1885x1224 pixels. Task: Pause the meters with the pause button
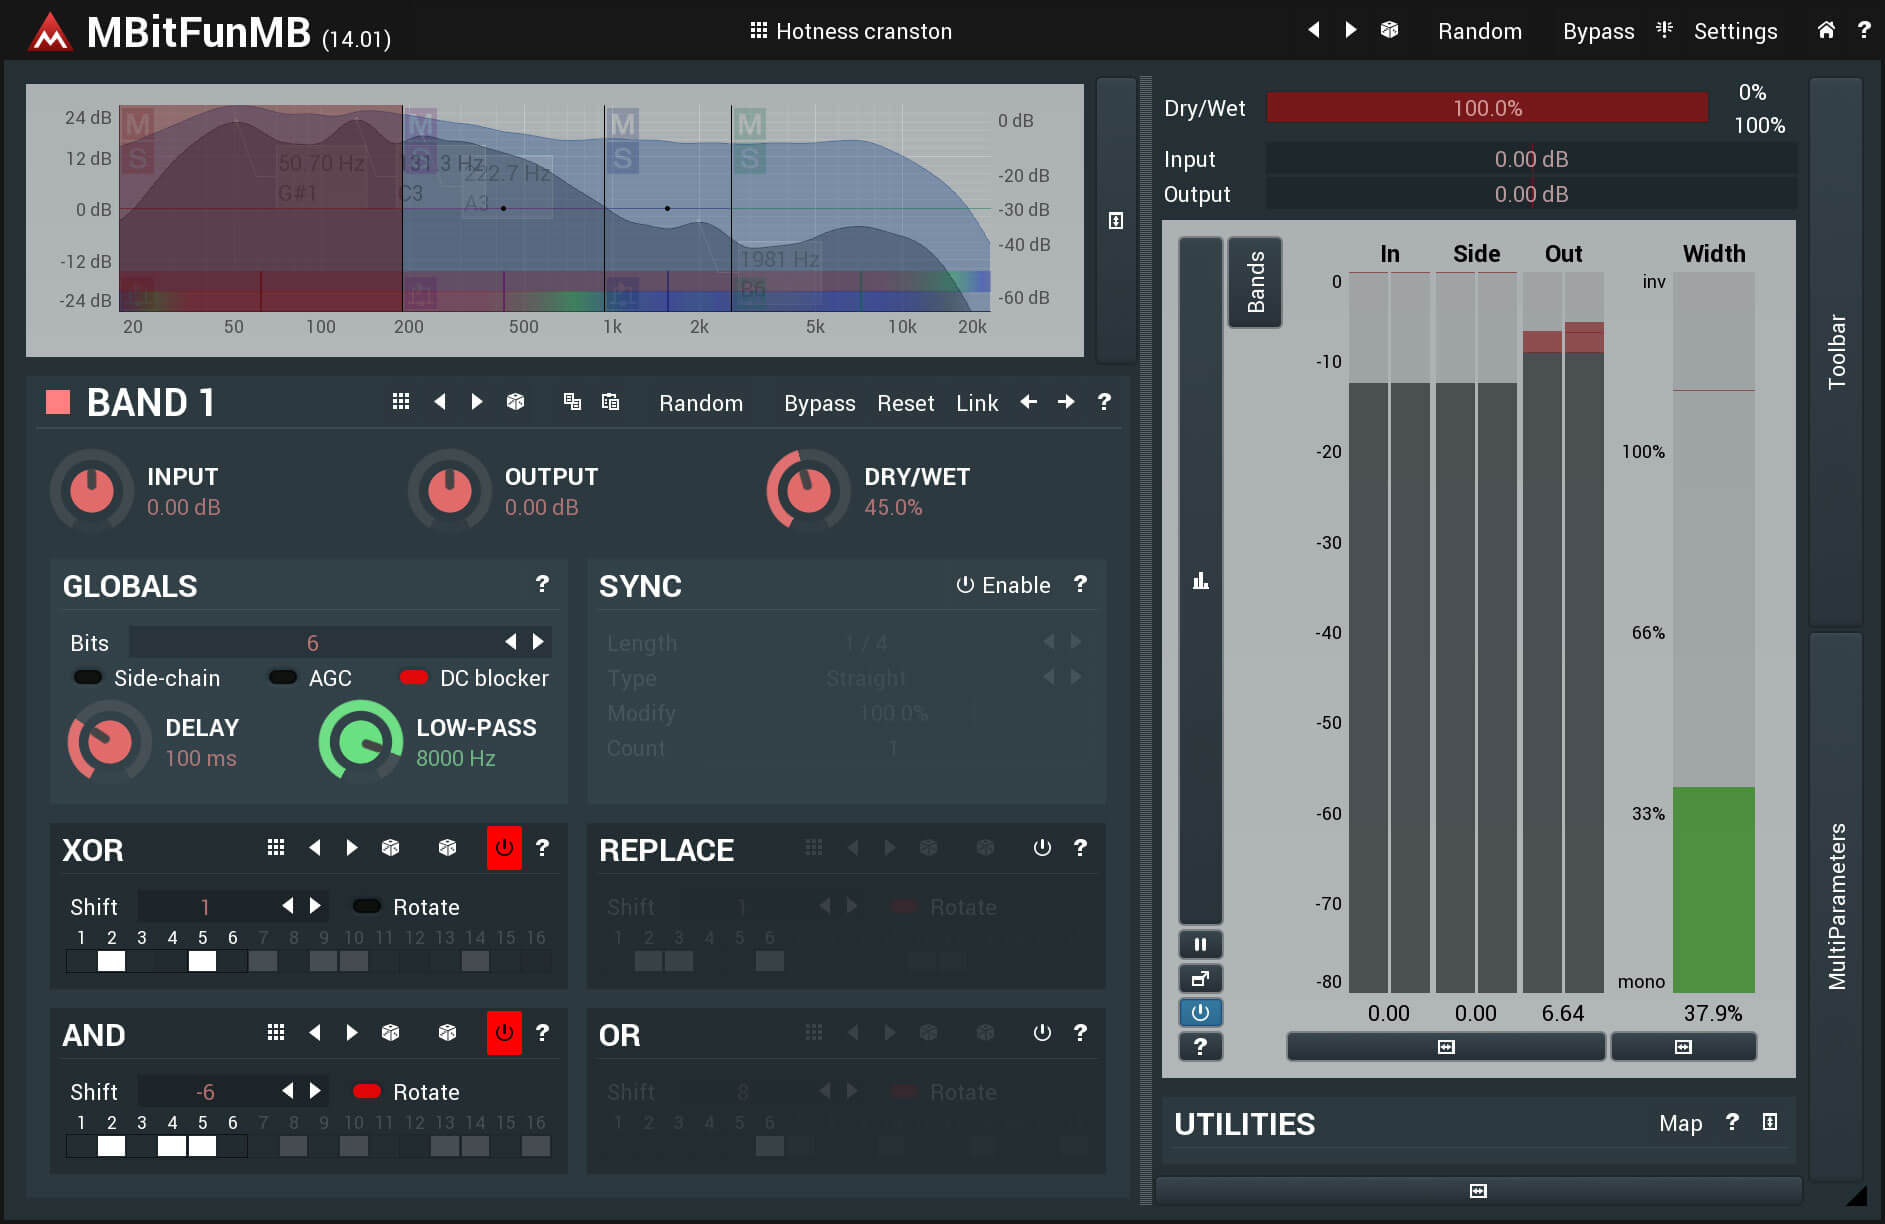pos(1200,944)
